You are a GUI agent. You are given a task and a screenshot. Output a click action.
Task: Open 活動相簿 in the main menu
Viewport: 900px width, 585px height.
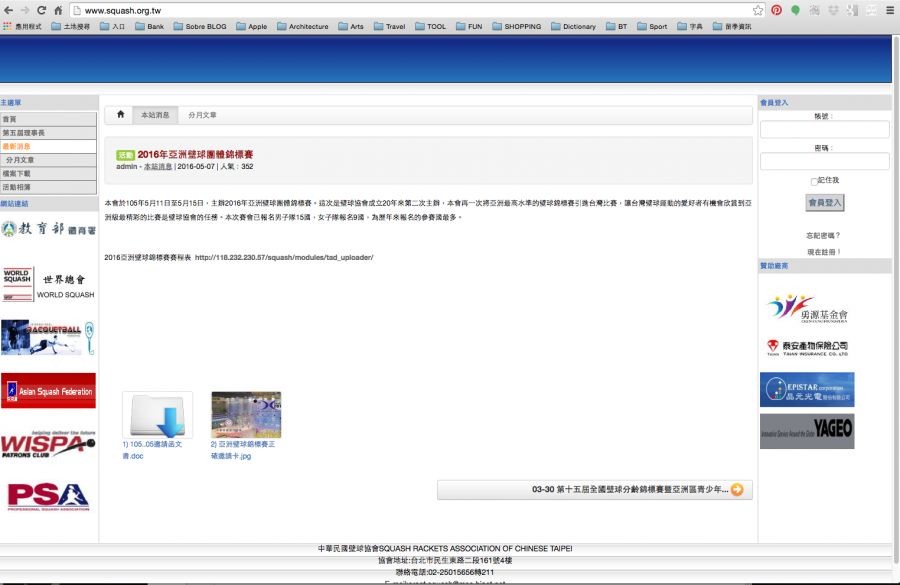coord(48,187)
